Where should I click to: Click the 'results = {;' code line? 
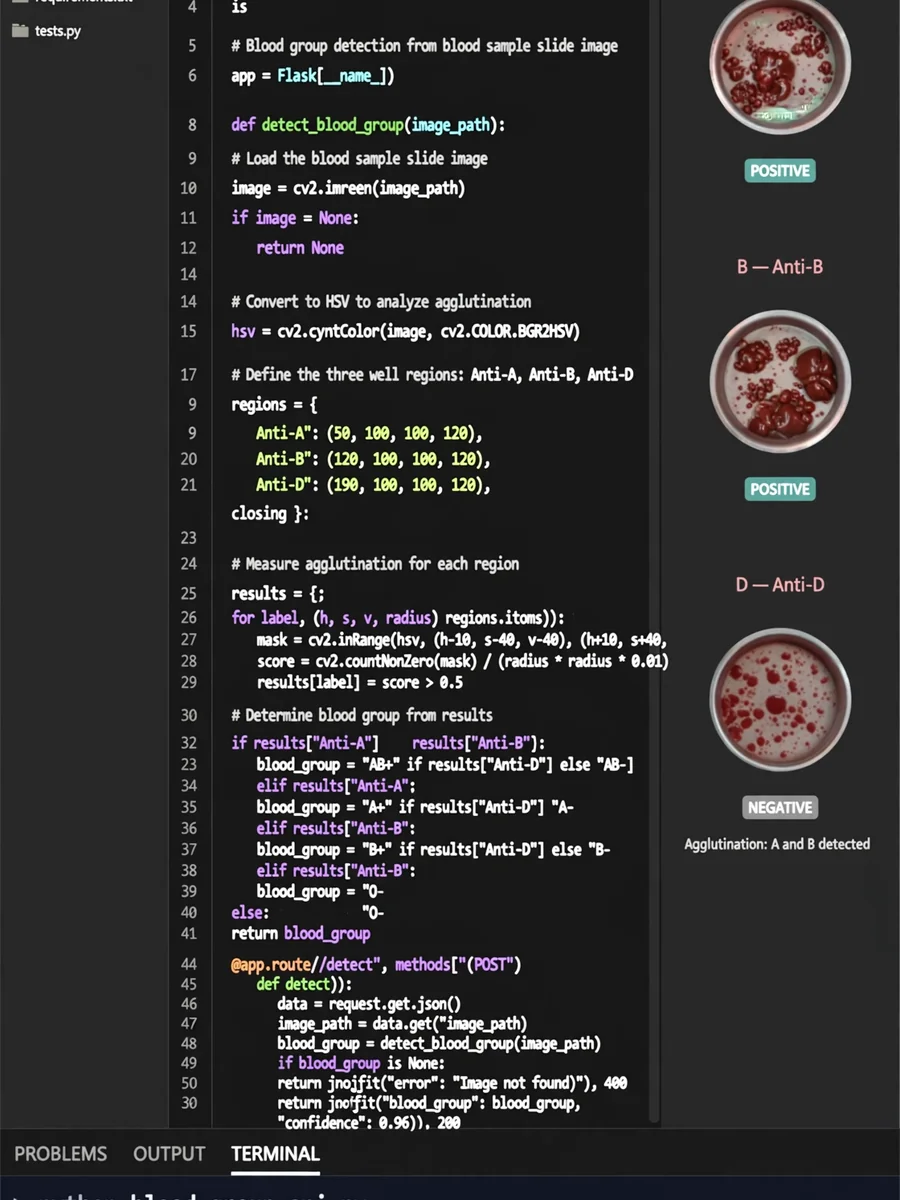click(x=278, y=593)
